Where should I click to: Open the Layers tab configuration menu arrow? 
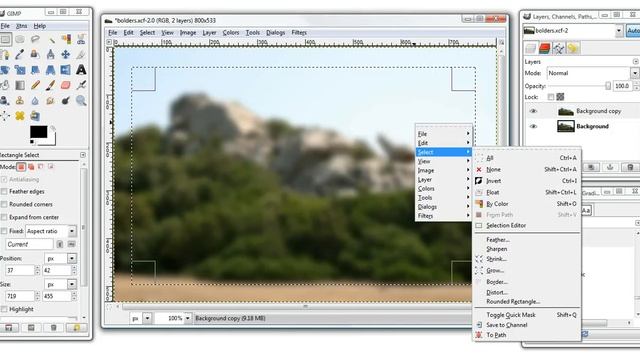click(636, 62)
